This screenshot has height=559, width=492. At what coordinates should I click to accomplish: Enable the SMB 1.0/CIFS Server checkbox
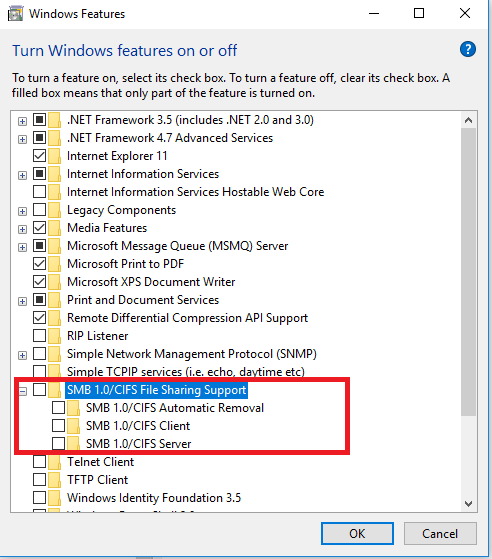58,443
